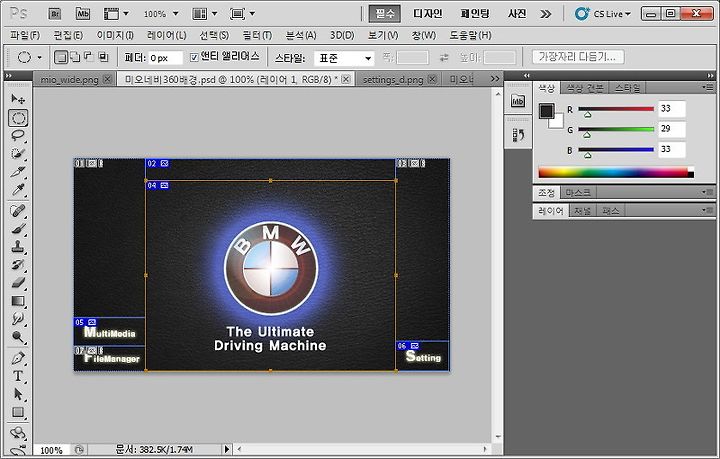The width and height of the screenshot is (720, 459).
Task: Open the History panel icon in dock
Action: 518,134
